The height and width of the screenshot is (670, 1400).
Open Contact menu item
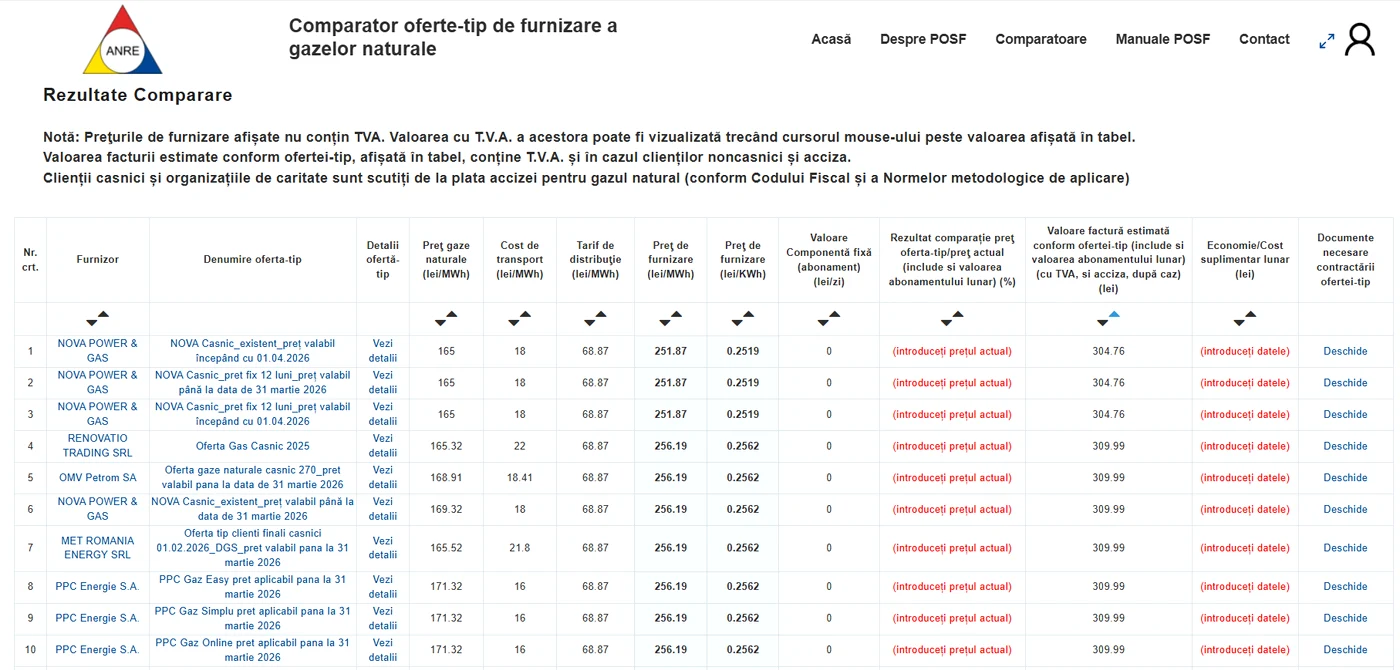tap(1264, 39)
